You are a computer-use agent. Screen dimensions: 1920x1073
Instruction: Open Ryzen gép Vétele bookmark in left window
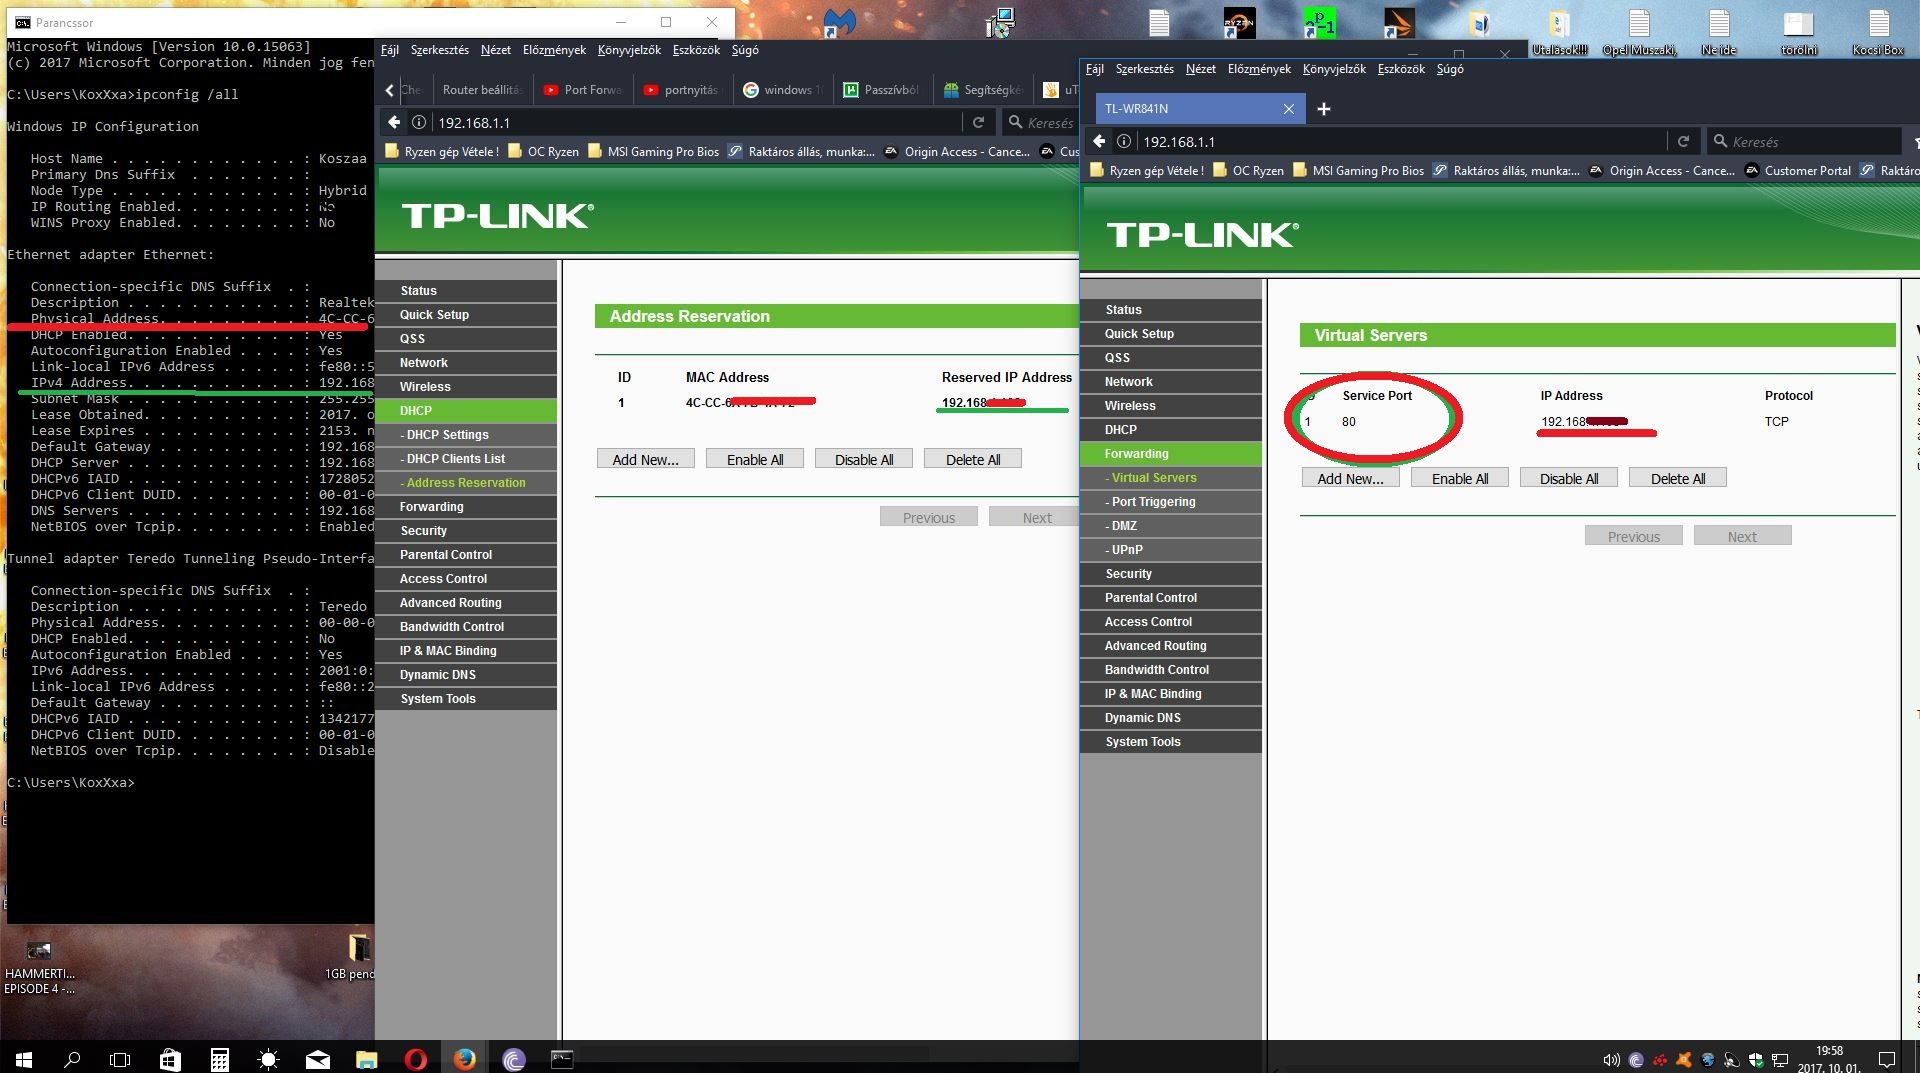(x=442, y=152)
